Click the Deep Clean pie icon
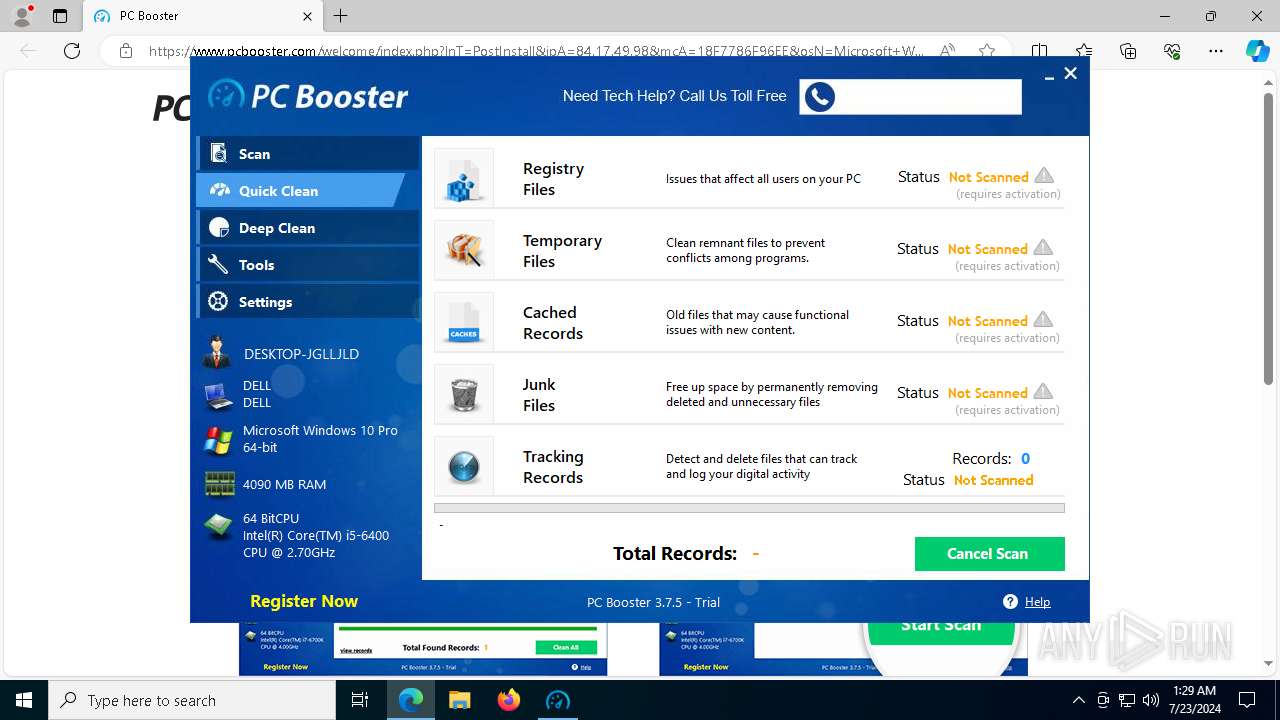 pyautogui.click(x=218, y=228)
